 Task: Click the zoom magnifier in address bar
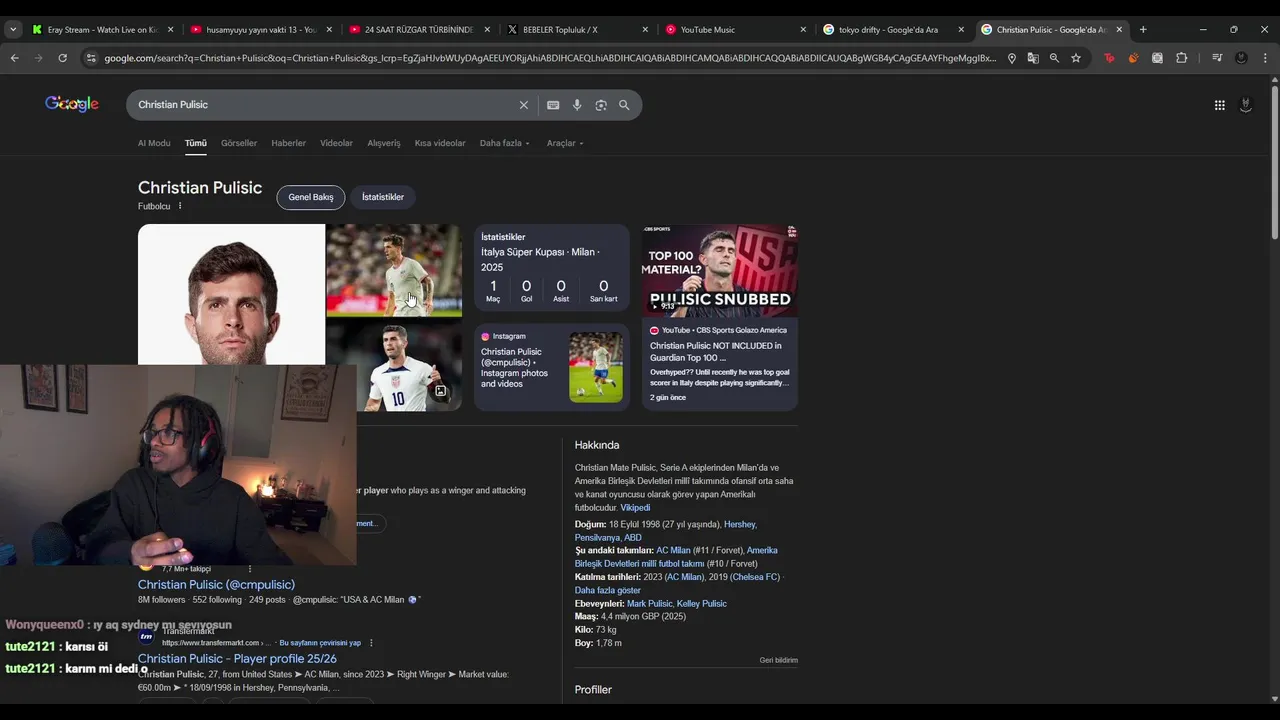coord(1054,58)
